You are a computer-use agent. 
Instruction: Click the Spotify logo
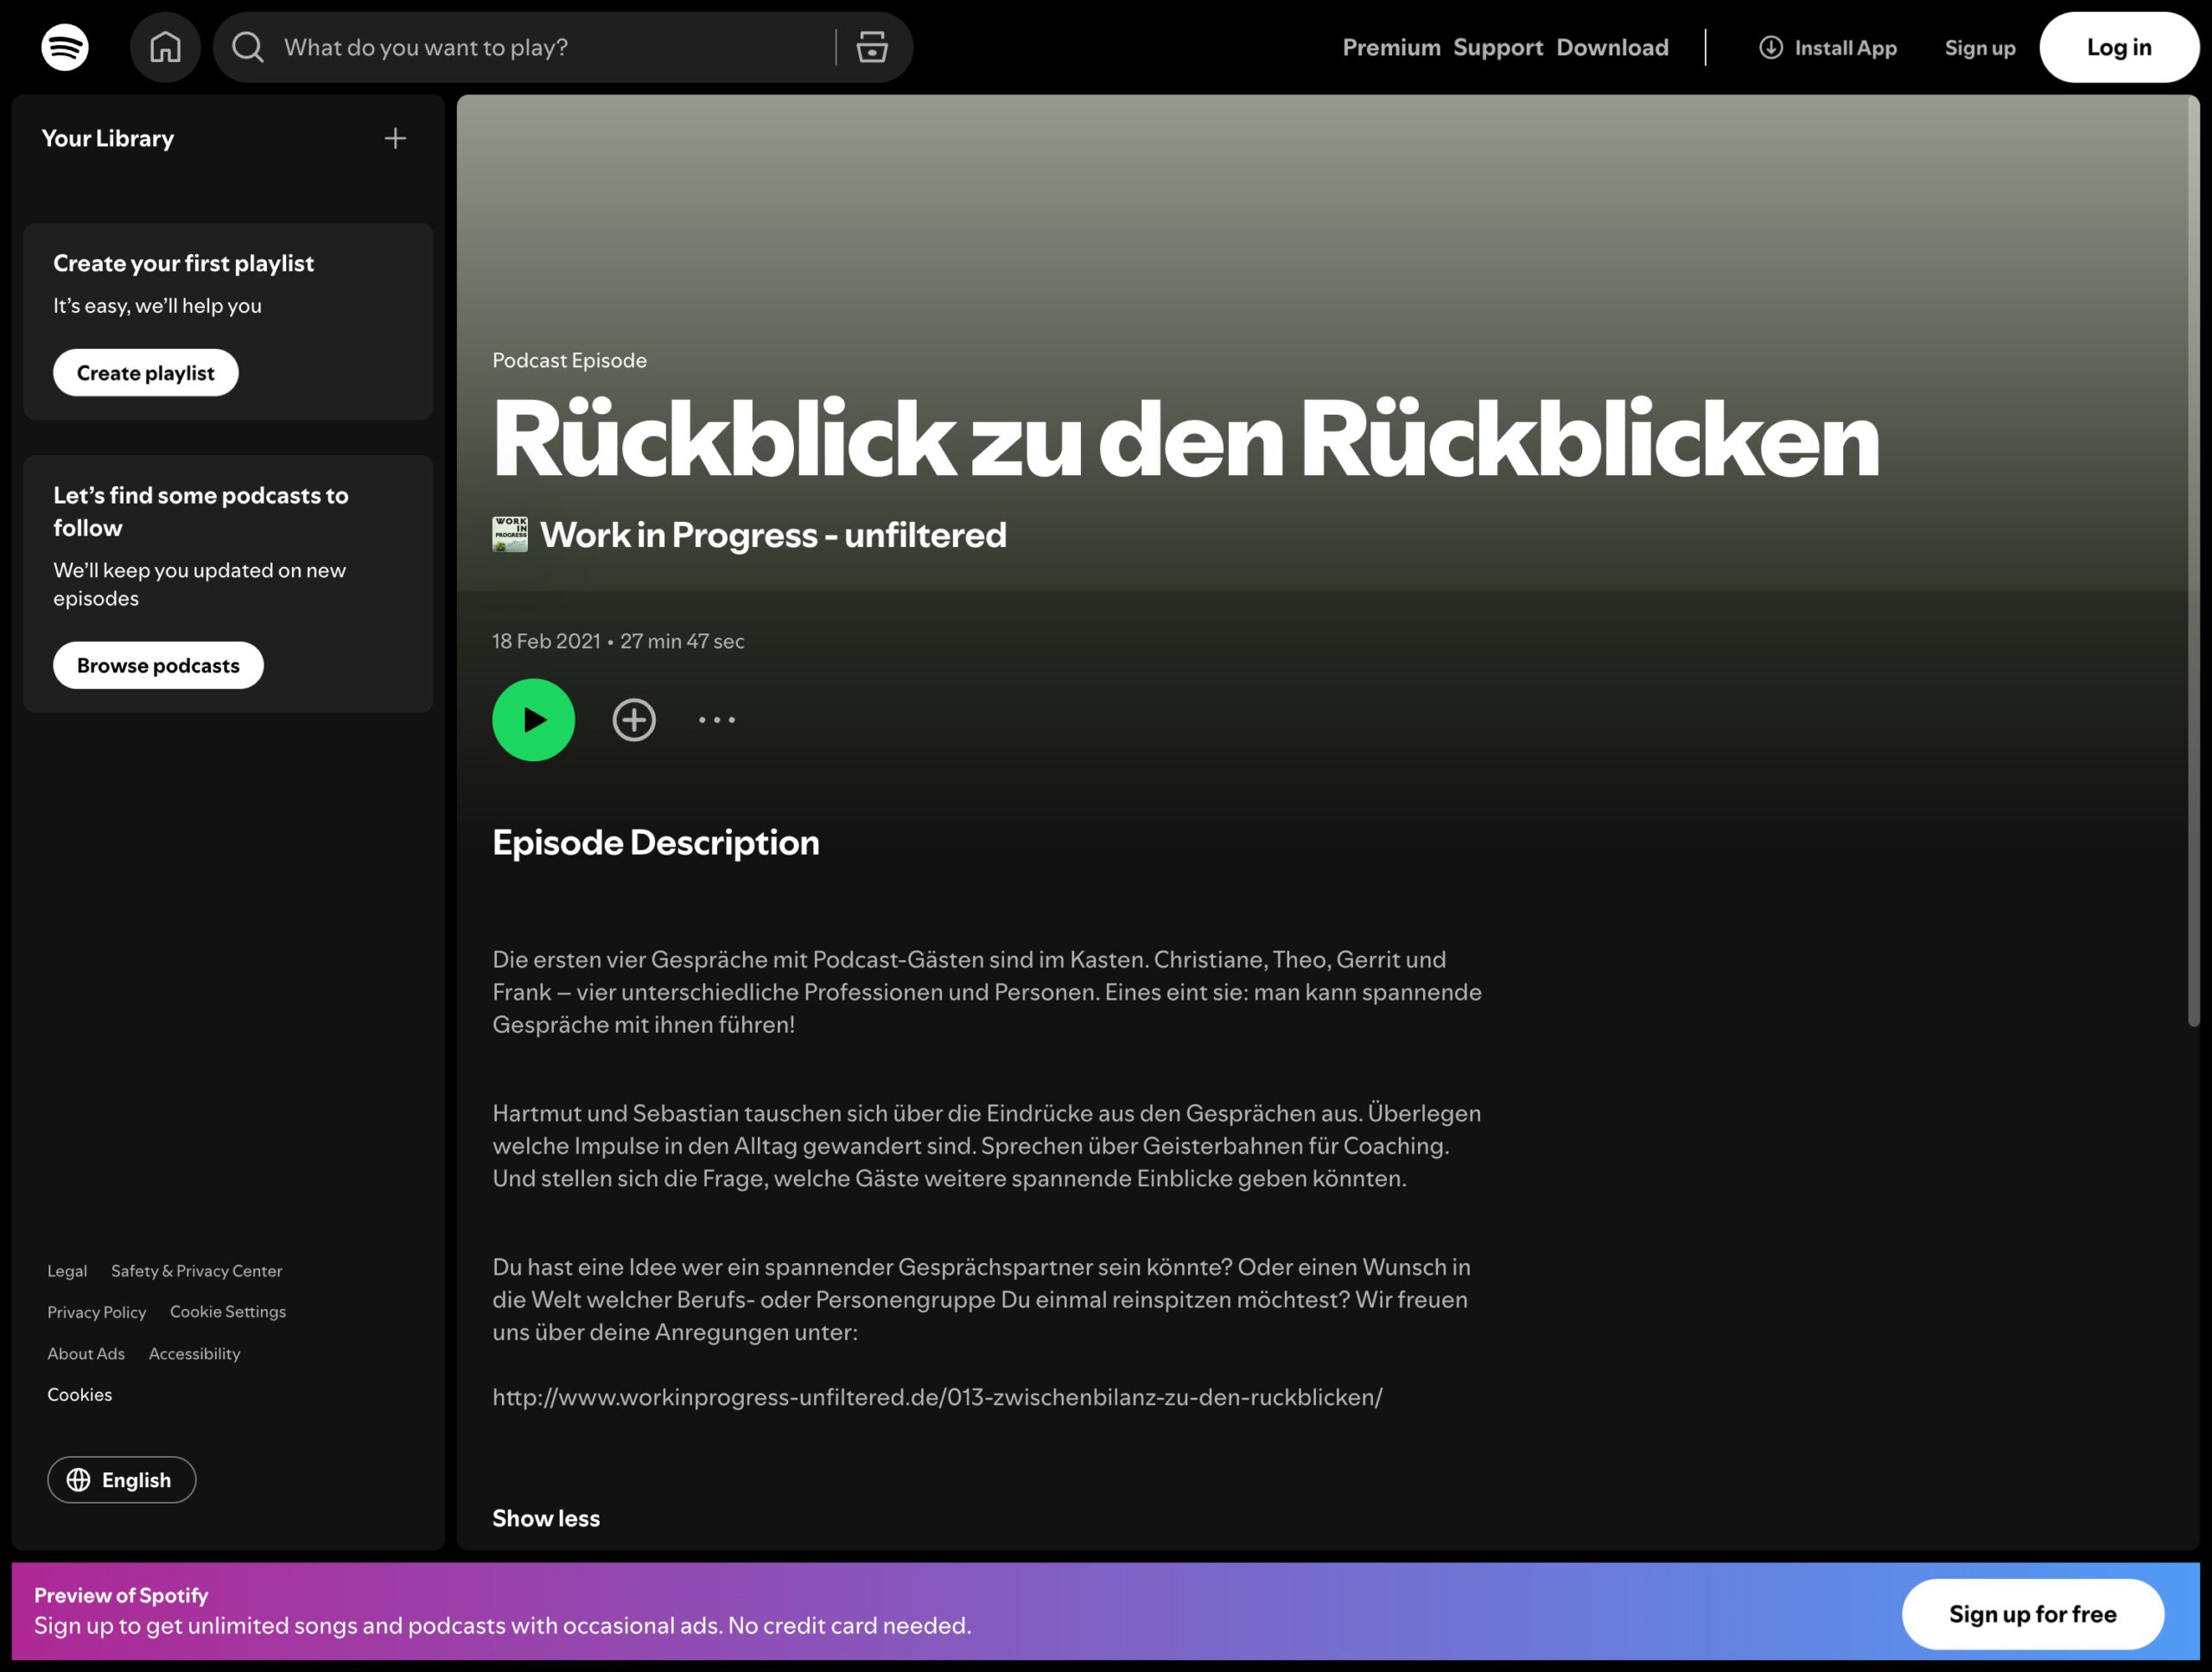point(65,47)
